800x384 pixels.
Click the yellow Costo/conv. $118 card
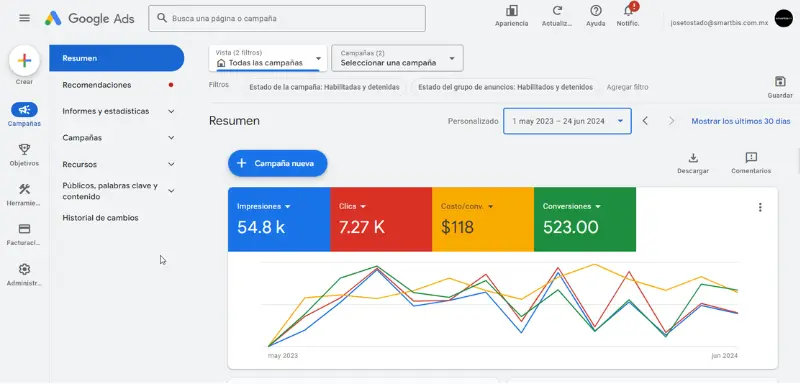pyautogui.click(x=483, y=219)
